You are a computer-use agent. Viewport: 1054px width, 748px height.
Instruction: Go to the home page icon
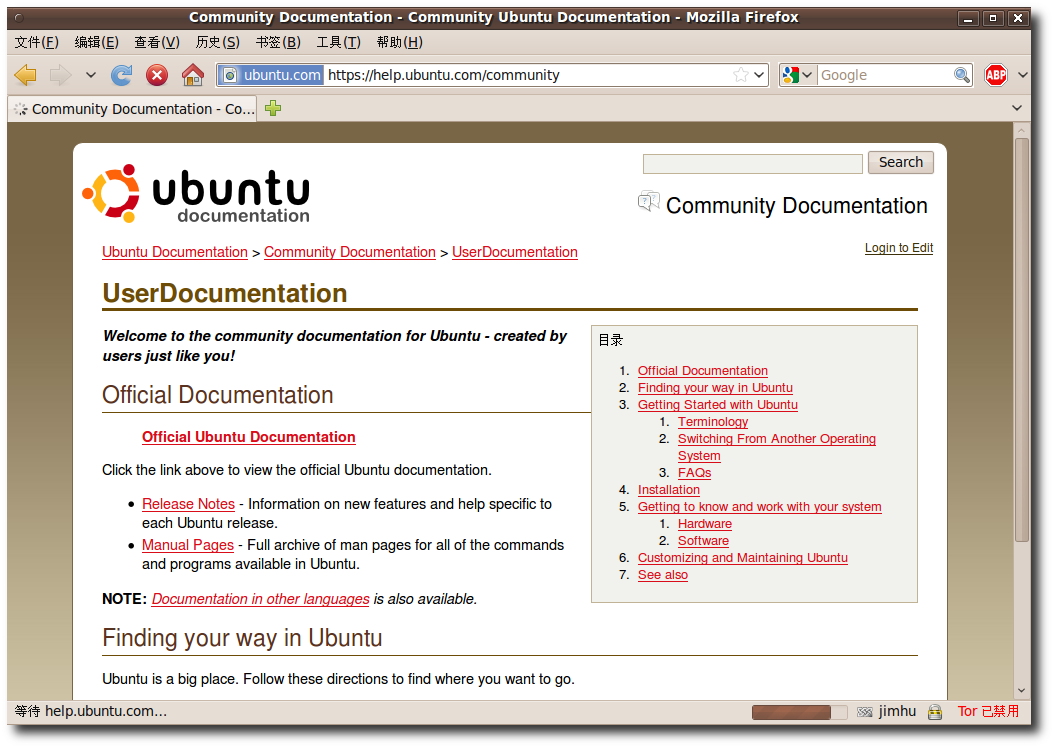click(193, 75)
